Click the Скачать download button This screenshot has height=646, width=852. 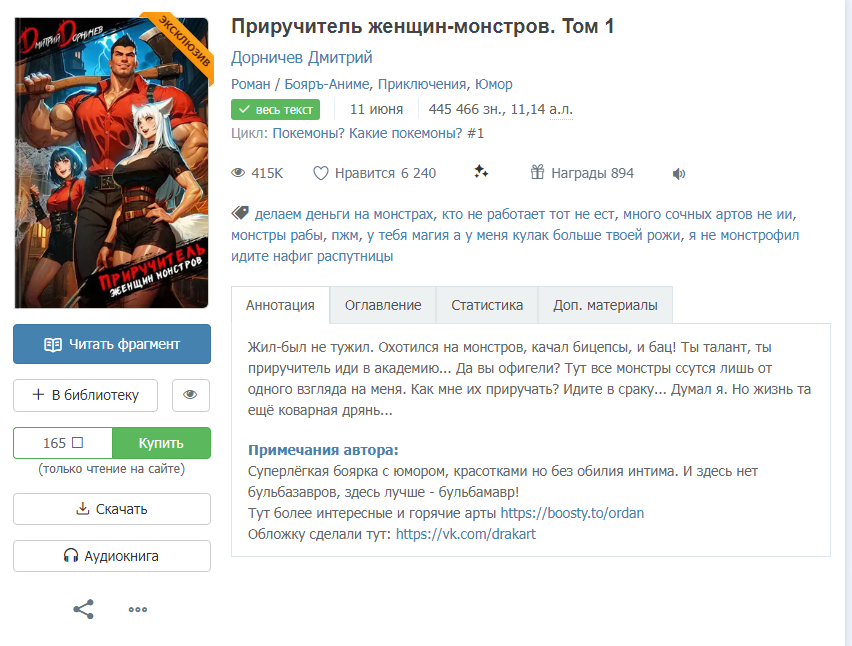(x=112, y=509)
